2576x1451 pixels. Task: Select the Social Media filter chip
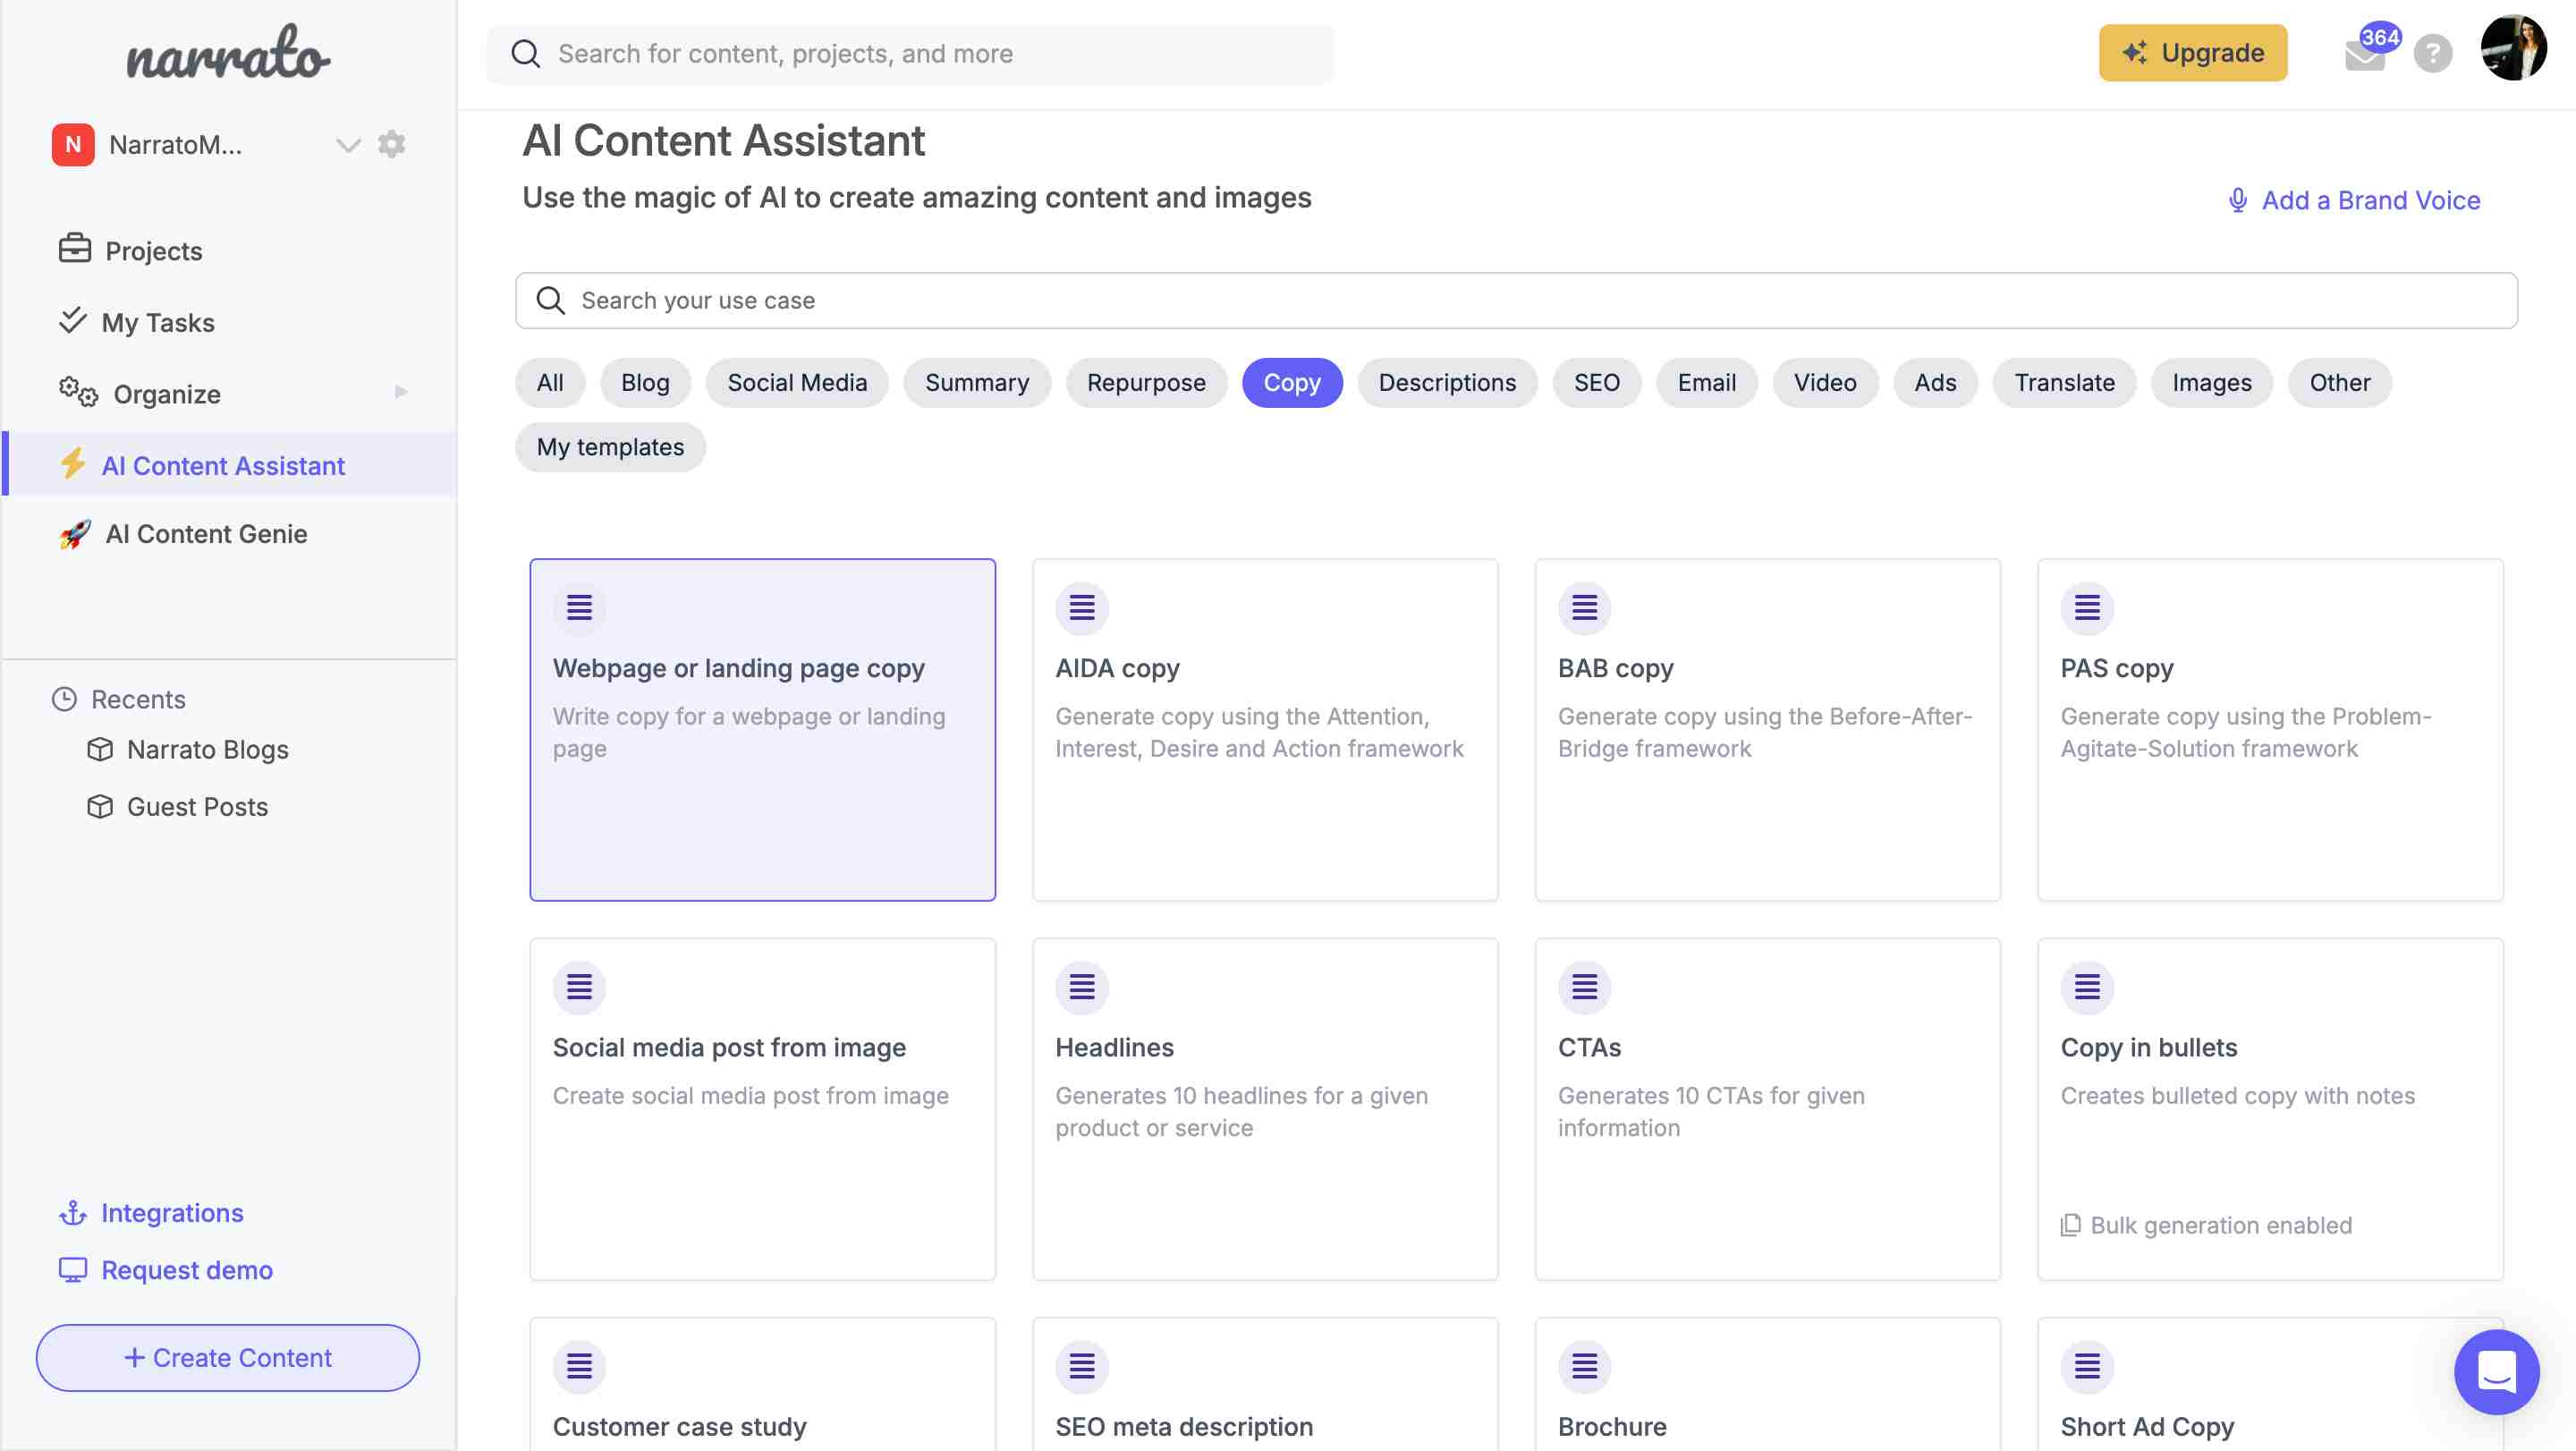[797, 383]
